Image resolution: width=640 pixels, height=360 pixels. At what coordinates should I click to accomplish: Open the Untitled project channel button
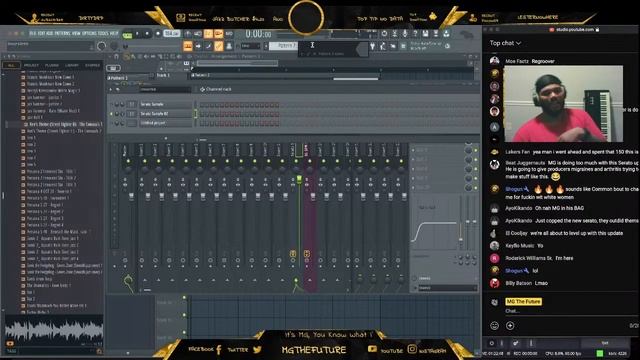(165, 123)
